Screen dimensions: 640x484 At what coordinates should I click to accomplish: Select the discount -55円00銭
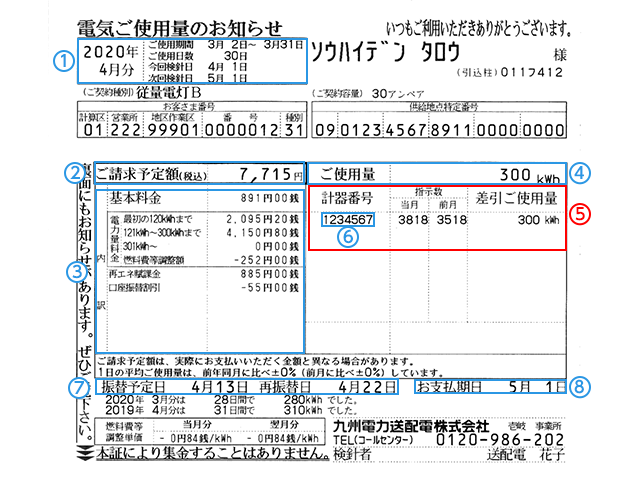coord(270,288)
